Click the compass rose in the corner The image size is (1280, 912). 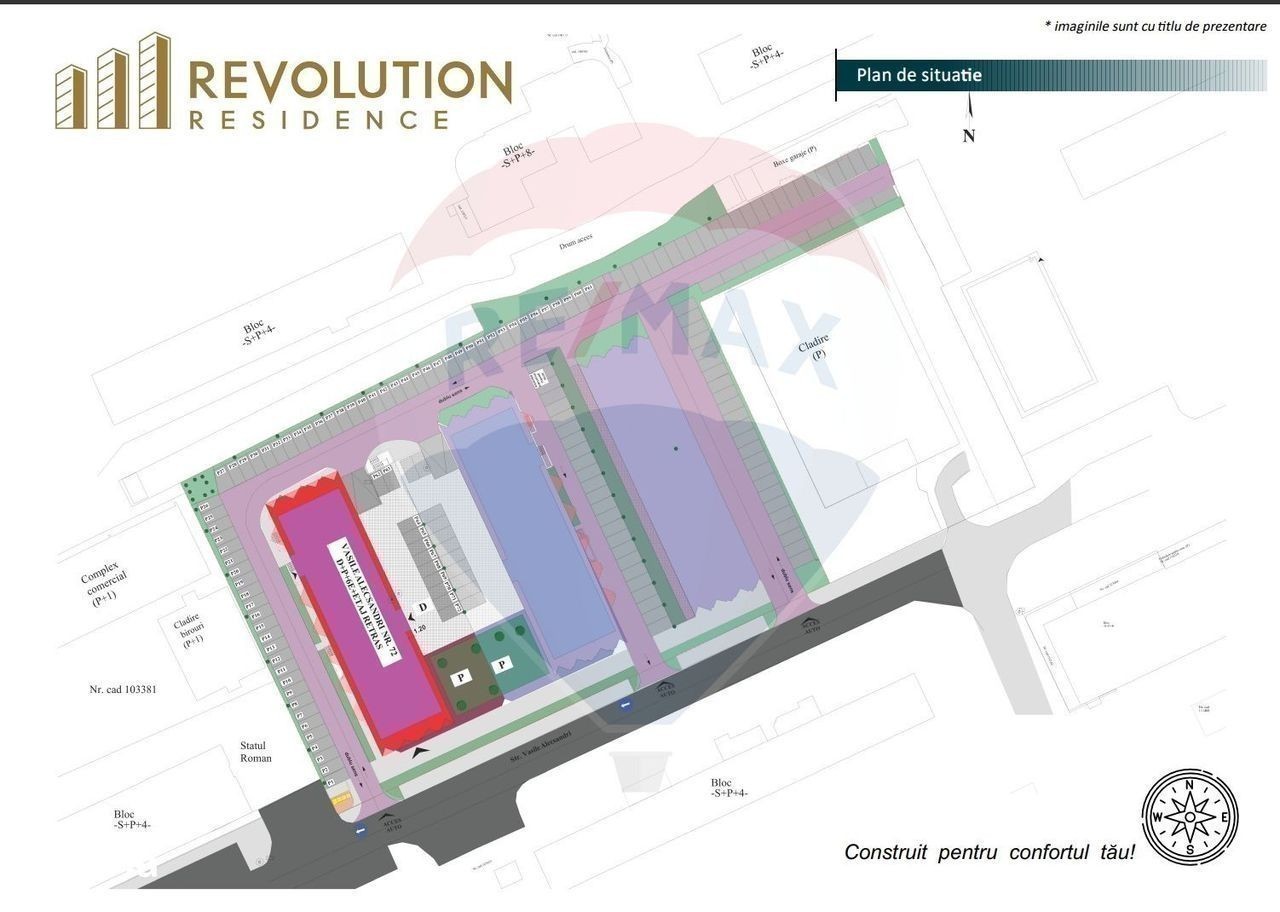(x=1189, y=817)
